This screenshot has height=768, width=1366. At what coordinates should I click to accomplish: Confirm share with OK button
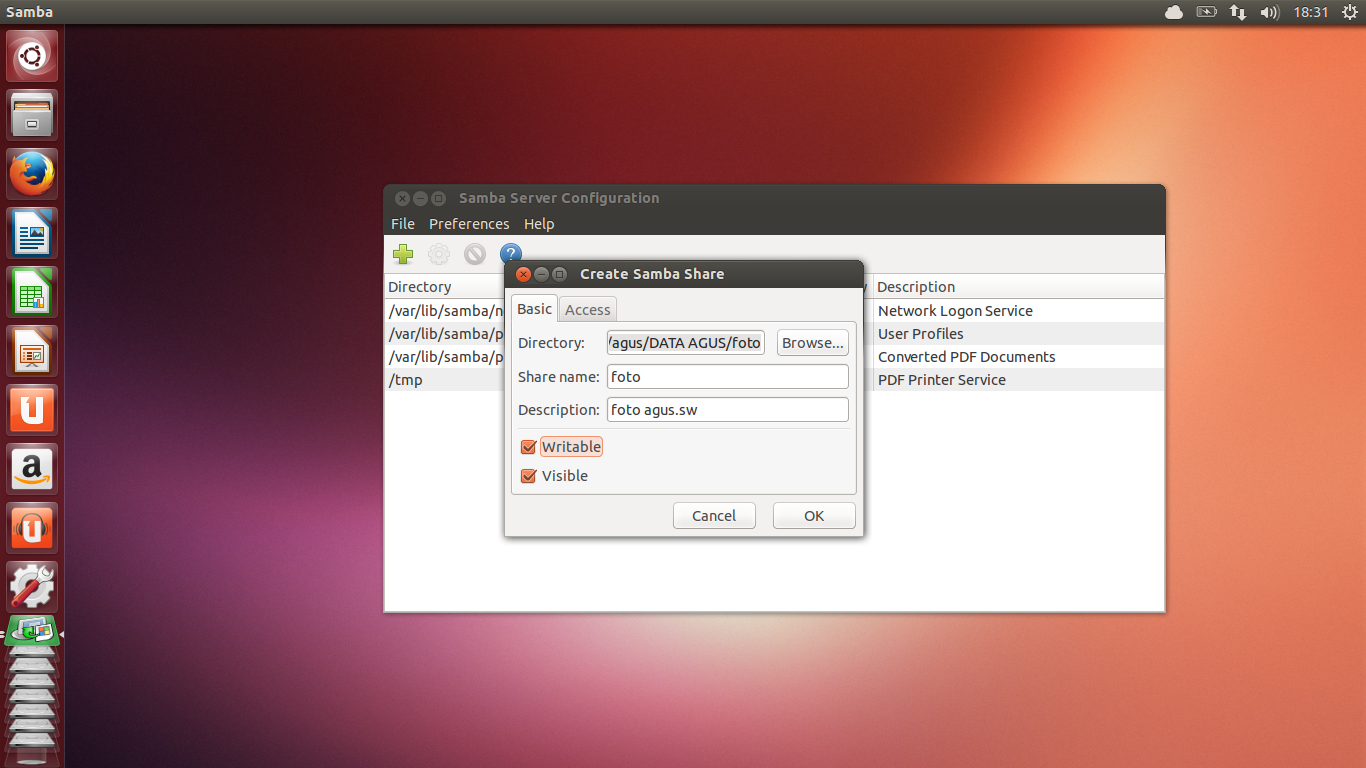[x=814, y=516]
